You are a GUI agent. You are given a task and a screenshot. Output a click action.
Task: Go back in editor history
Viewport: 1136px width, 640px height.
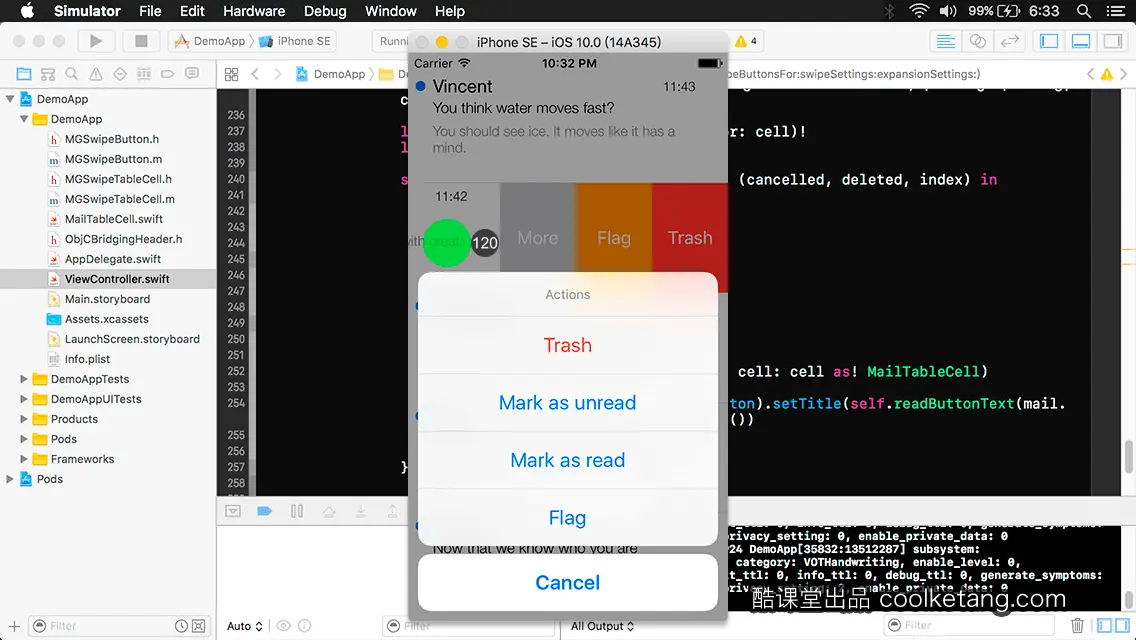tap(255, 74)
